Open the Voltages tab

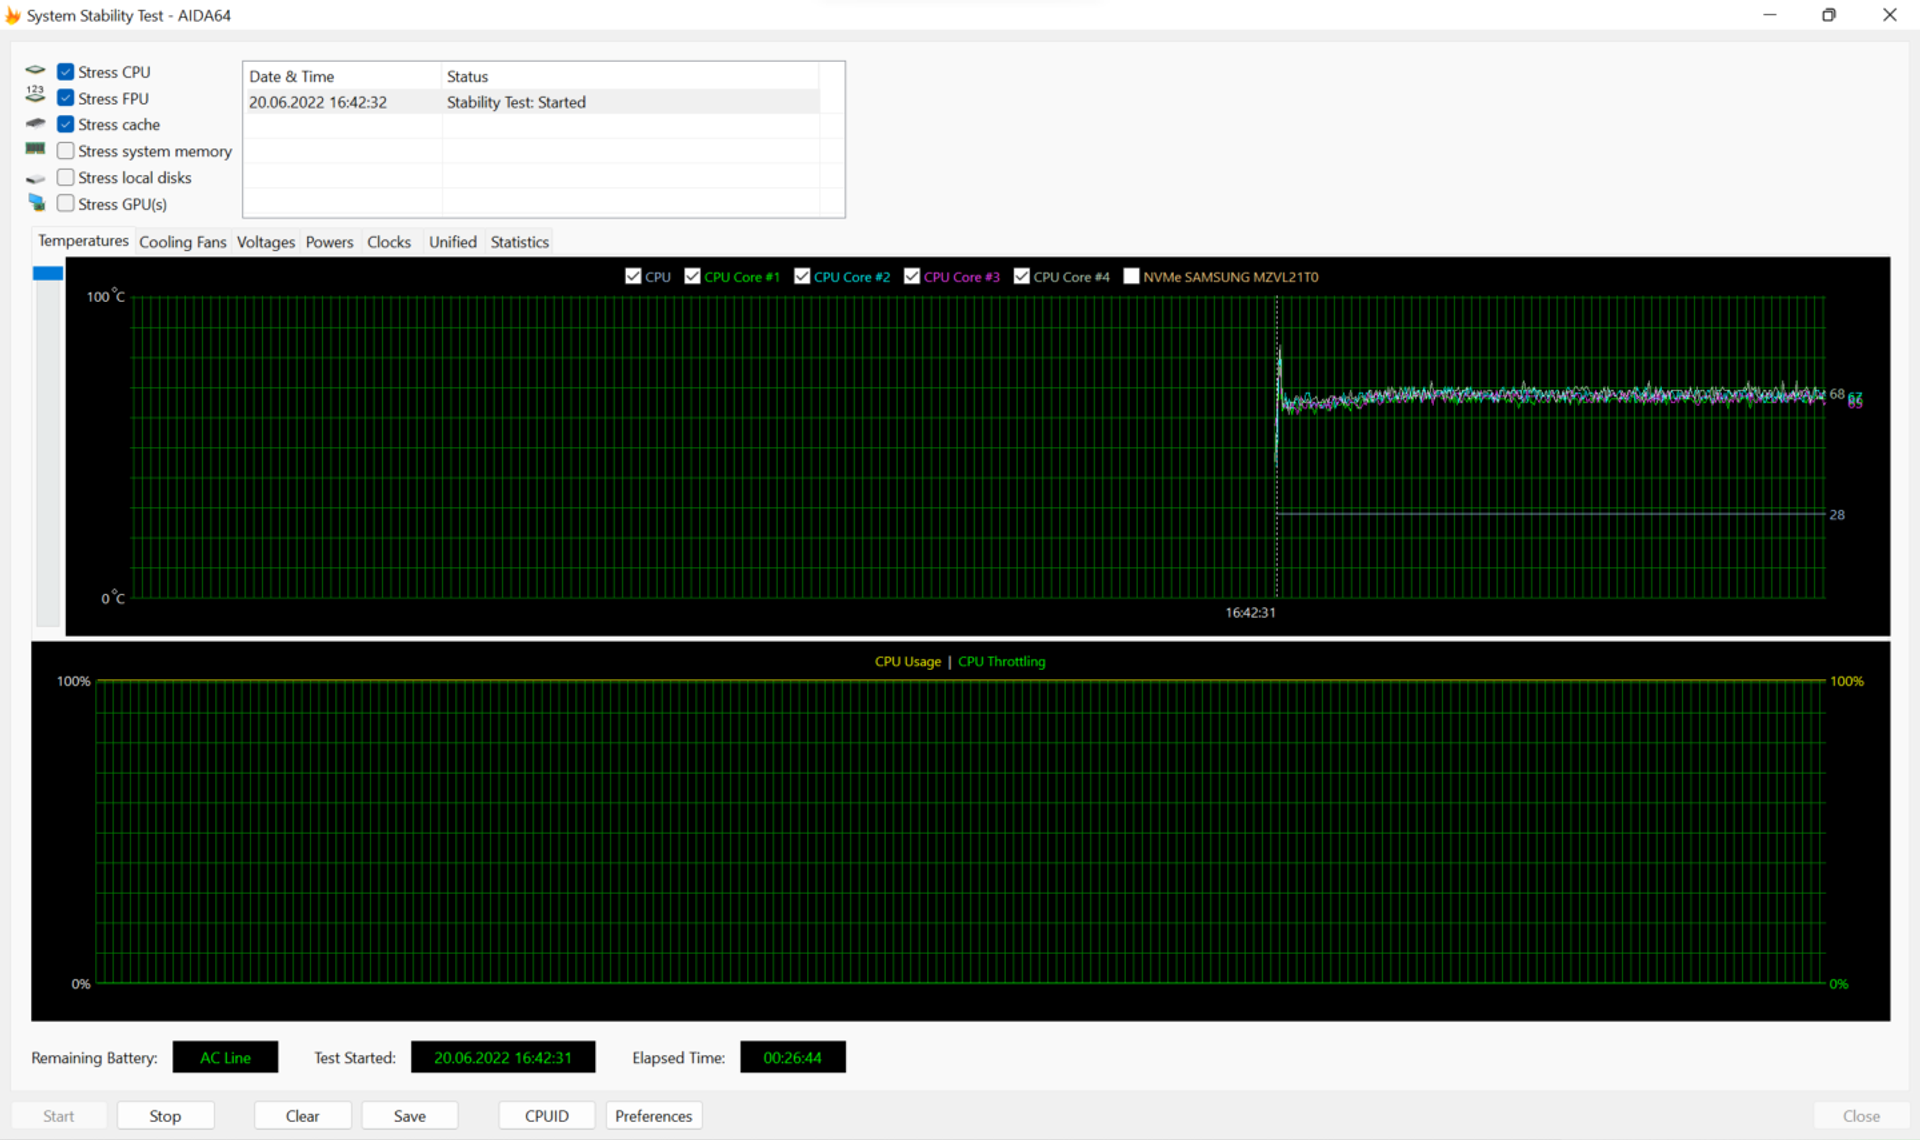266,242
